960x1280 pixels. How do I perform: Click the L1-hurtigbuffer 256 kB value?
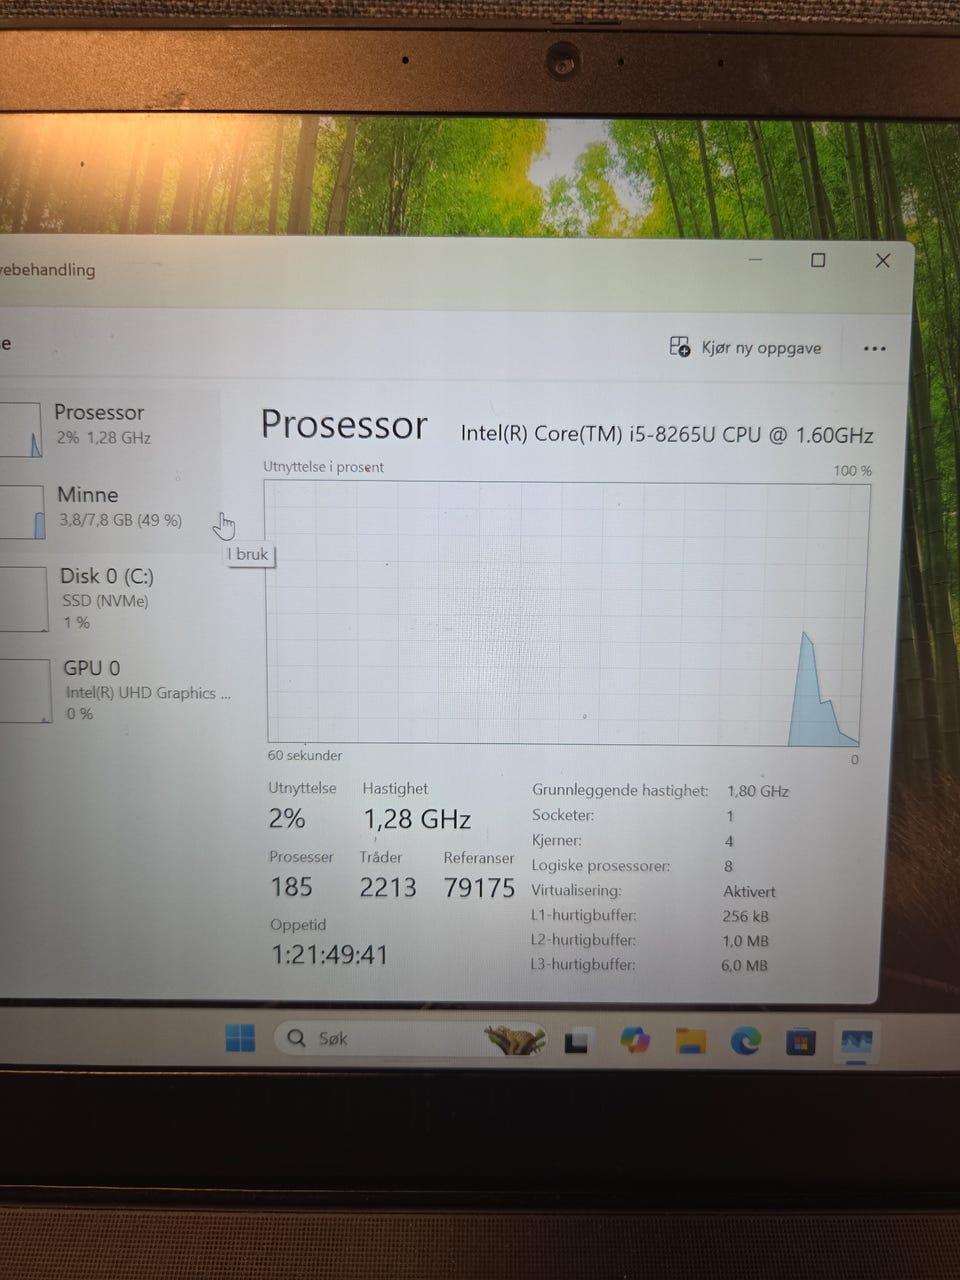click(745, 916)
